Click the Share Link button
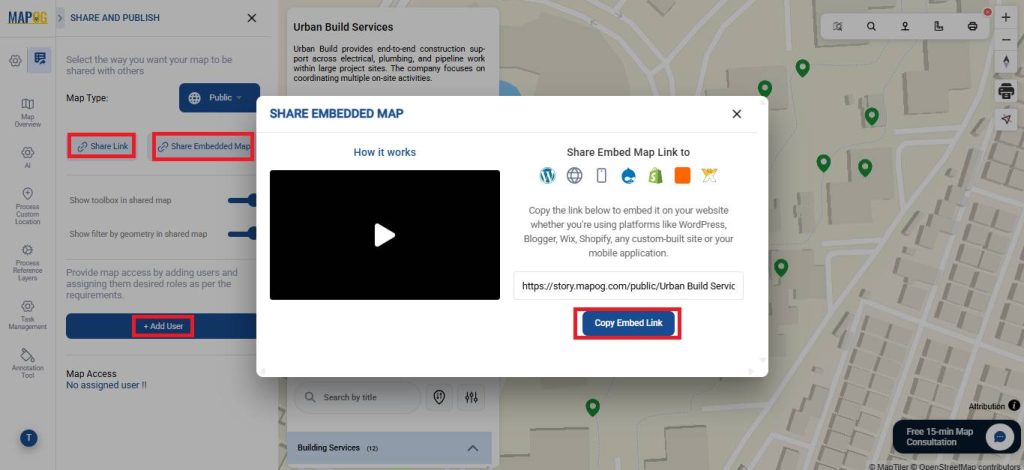Viewport: 1024px width, 470px height. point(103,146)
